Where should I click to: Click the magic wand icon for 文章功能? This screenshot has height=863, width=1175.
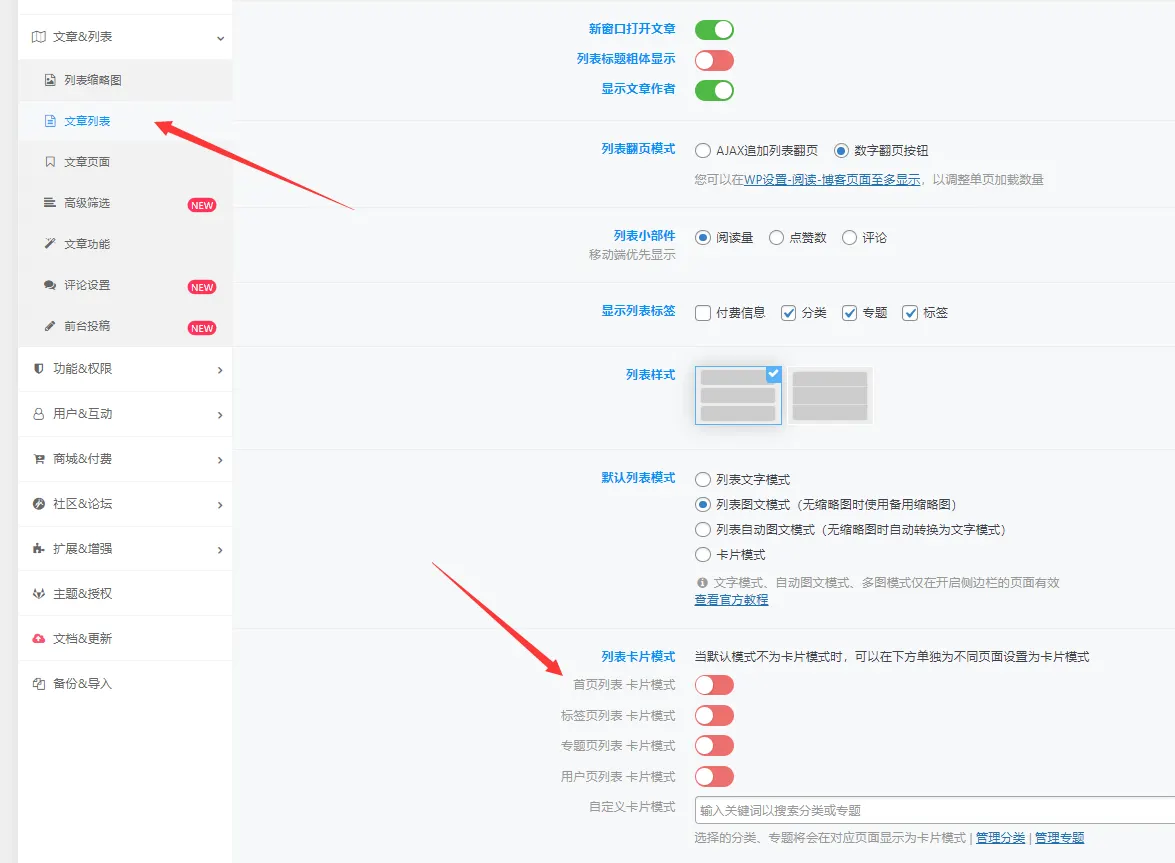(50, 243)
